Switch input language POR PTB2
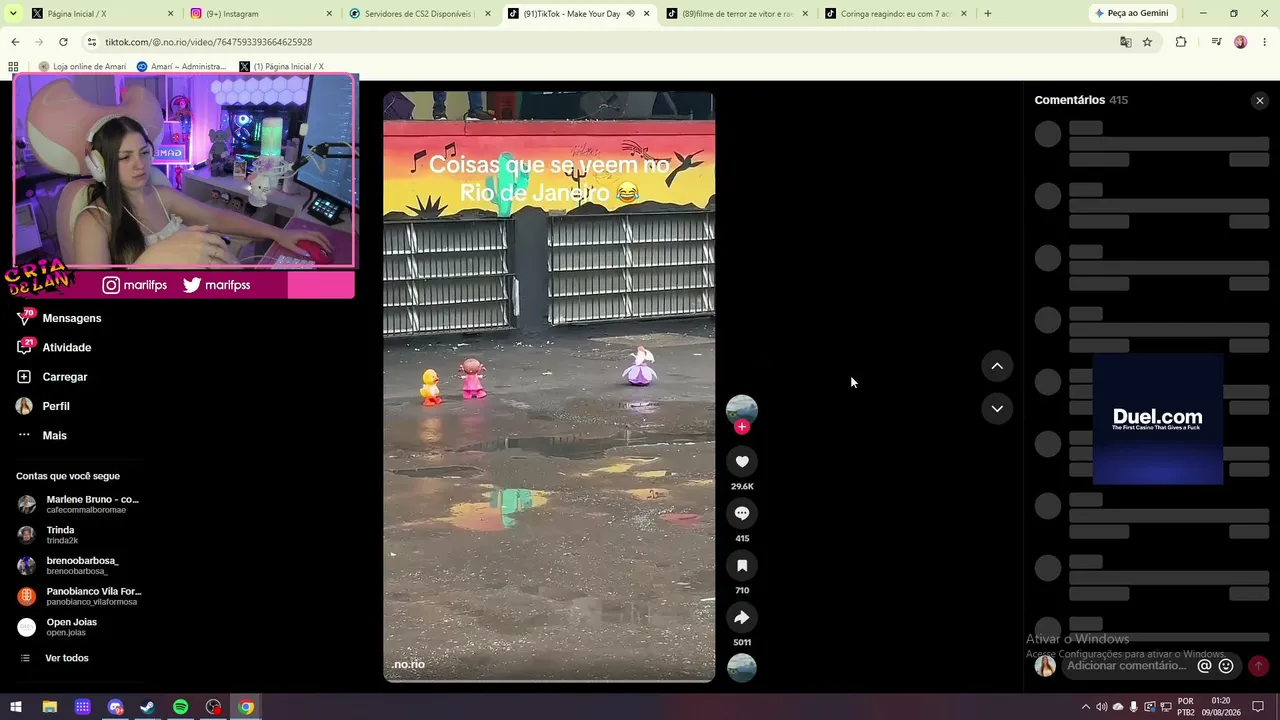 1186,707
